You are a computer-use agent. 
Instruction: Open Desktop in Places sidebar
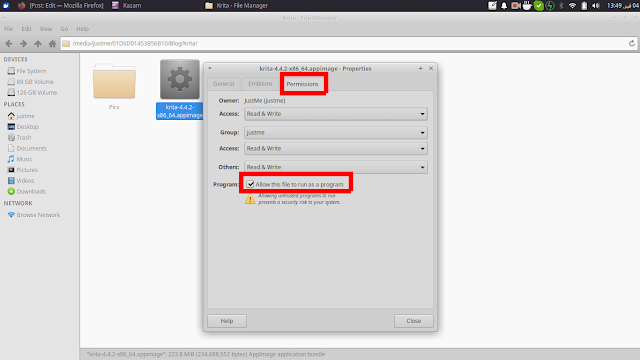[23, 127]
